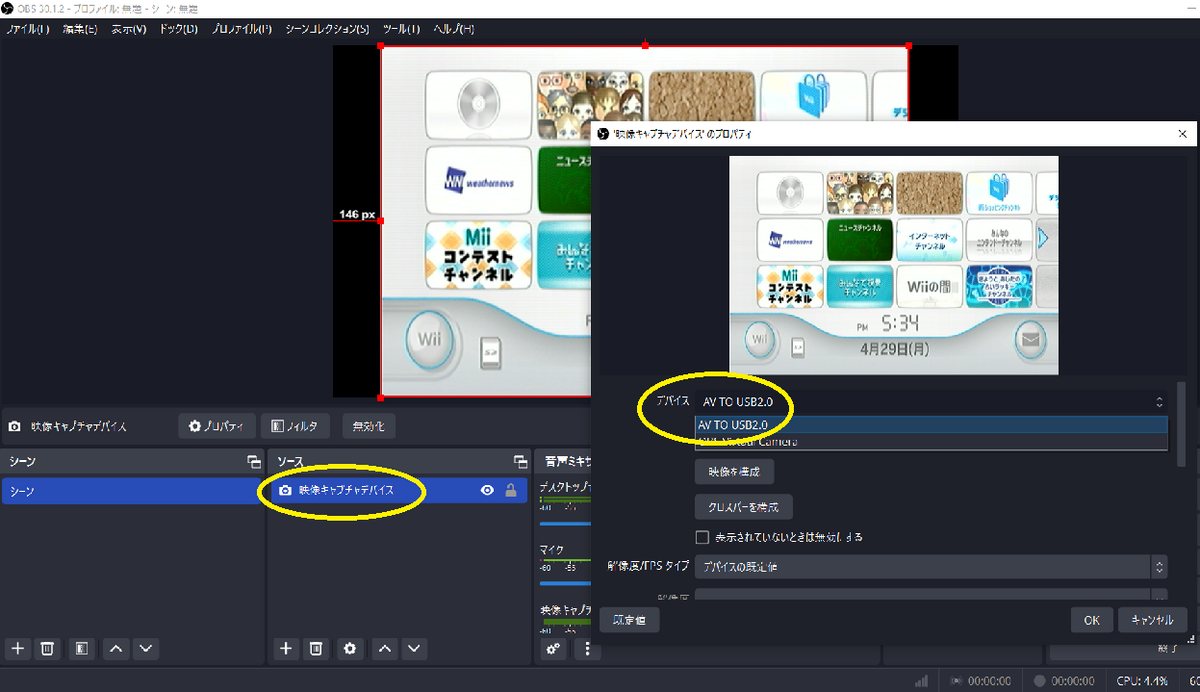
Task: Pop out the ソース dock
Action: pos(520,462)
